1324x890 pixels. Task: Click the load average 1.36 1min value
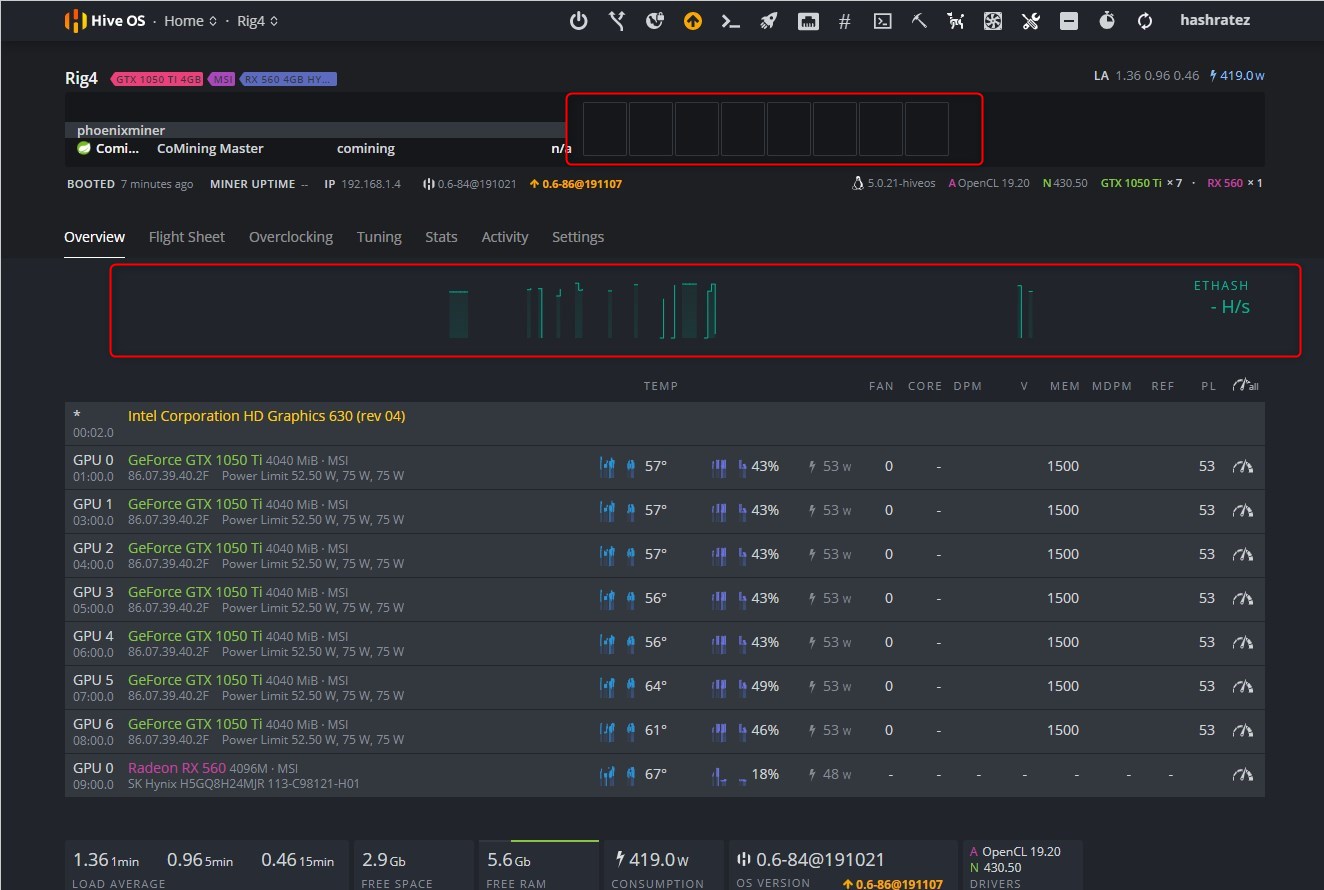tap(106, 860)
